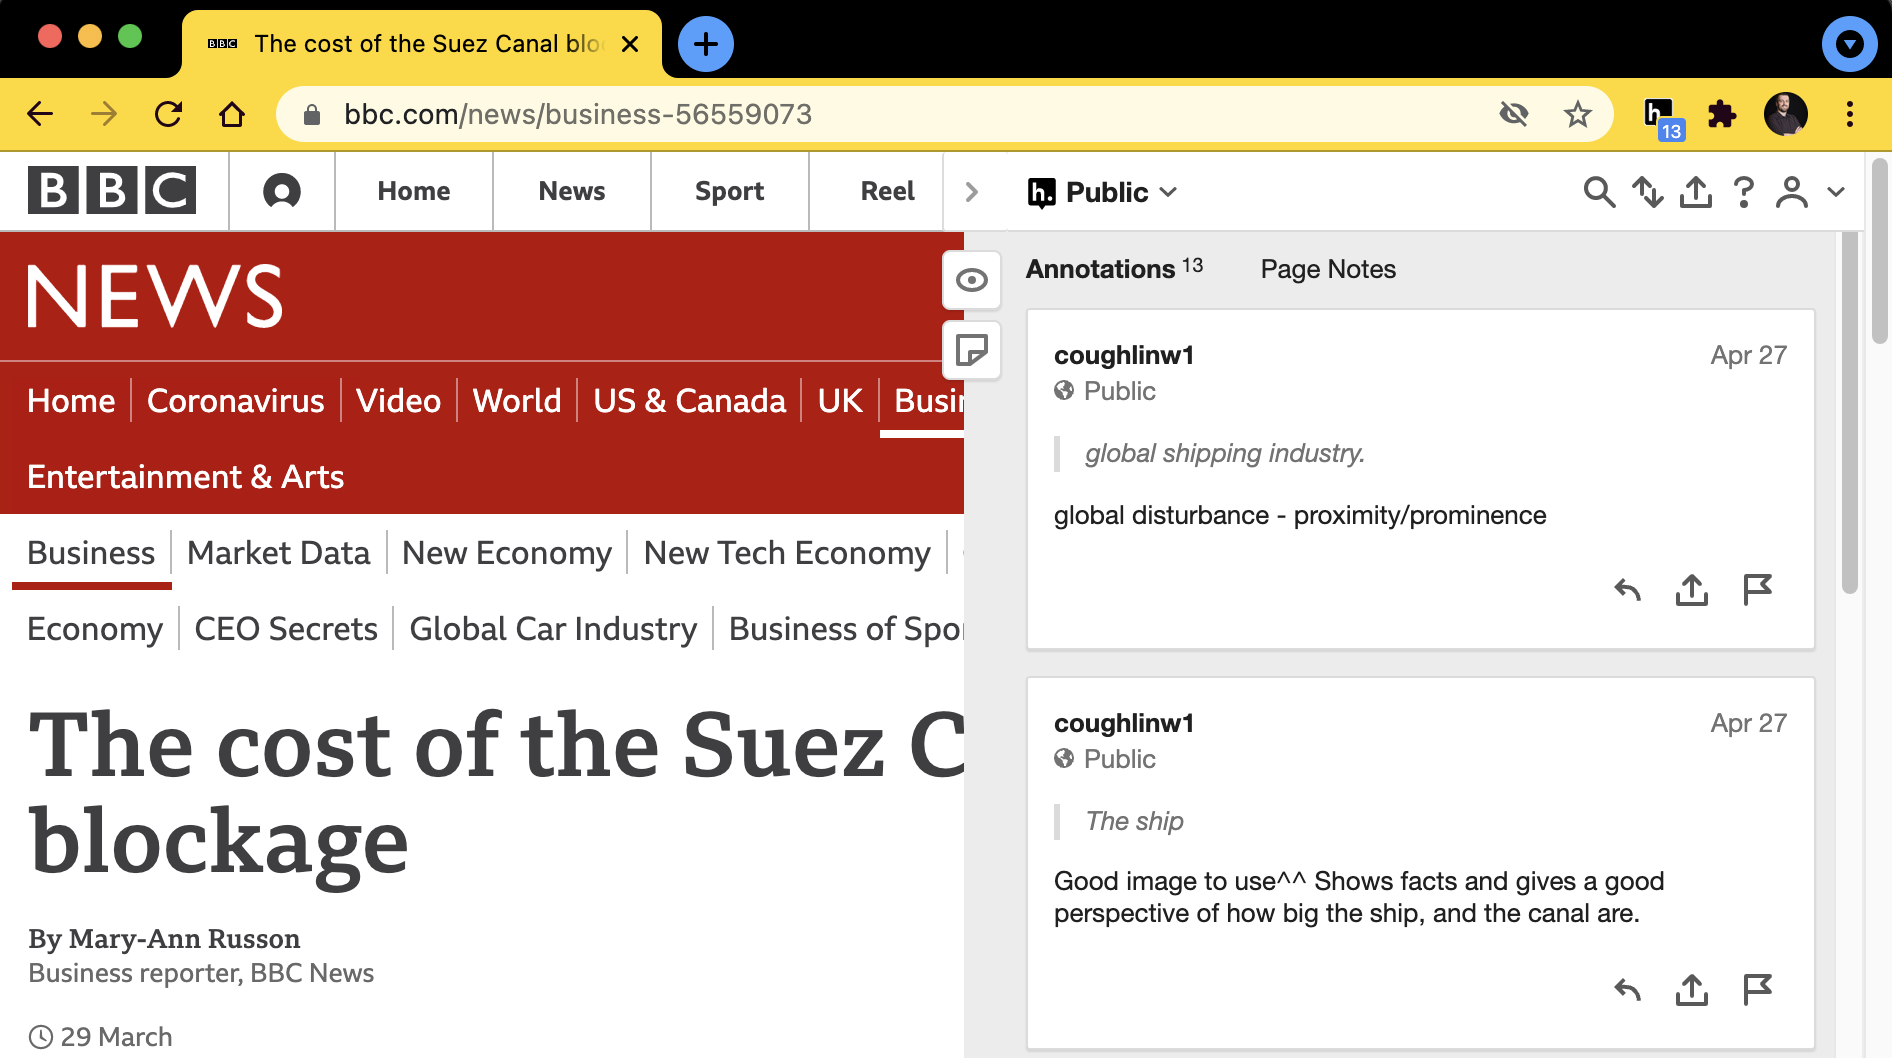Viewport: 1892px width, 1058px height.
Task: Open CEO Secrets link
Action: (286, 629)
